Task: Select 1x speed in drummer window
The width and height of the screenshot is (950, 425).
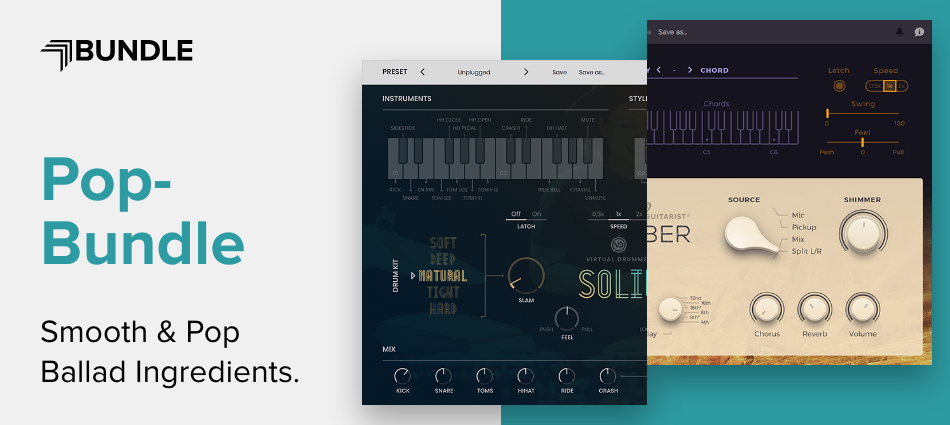Action: tap(619, 214)
